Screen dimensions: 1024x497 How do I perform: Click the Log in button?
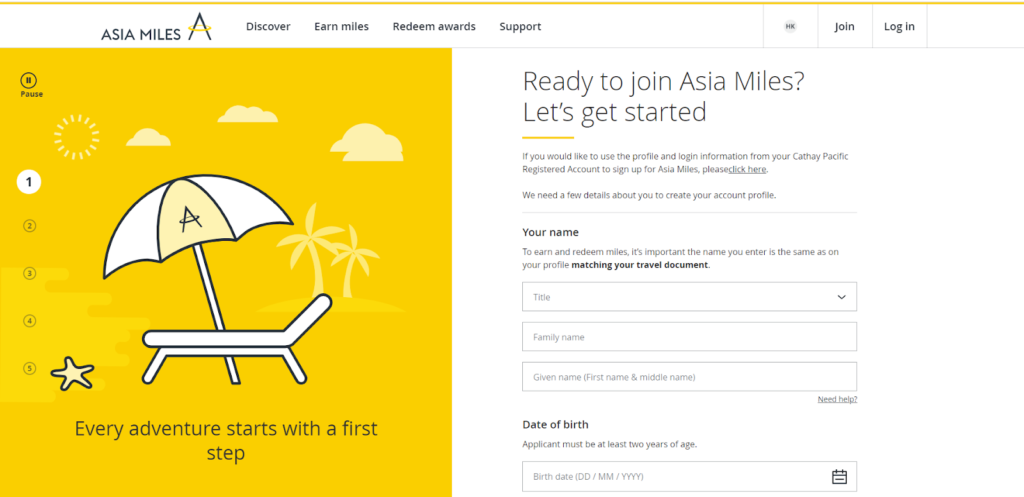click(899, 27)
